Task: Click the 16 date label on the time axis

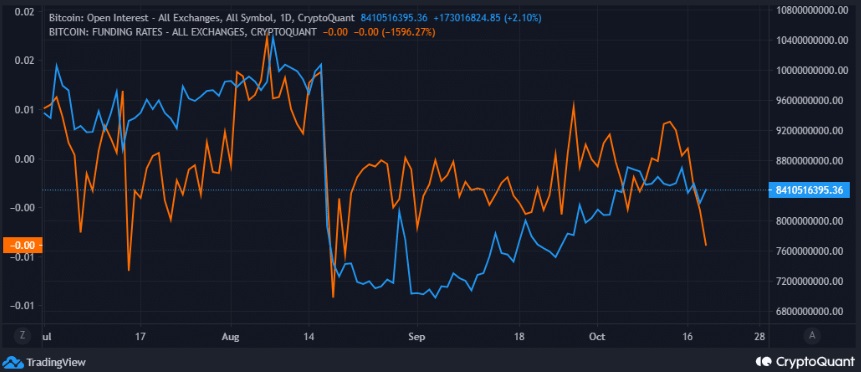Action: pyautogui.click(x=687, y=336)
